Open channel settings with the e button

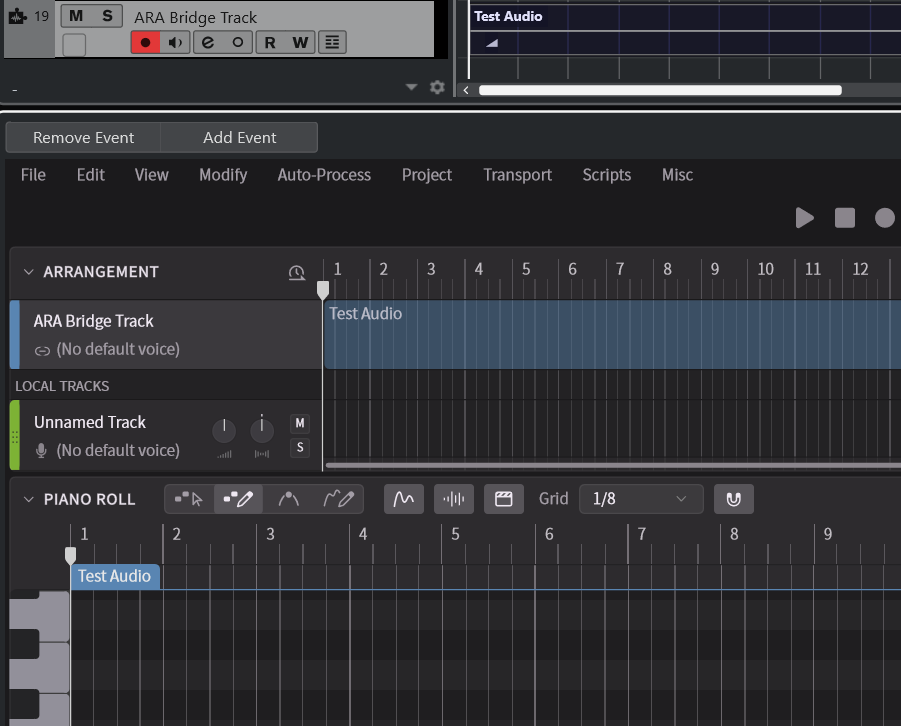pos(208,43)
